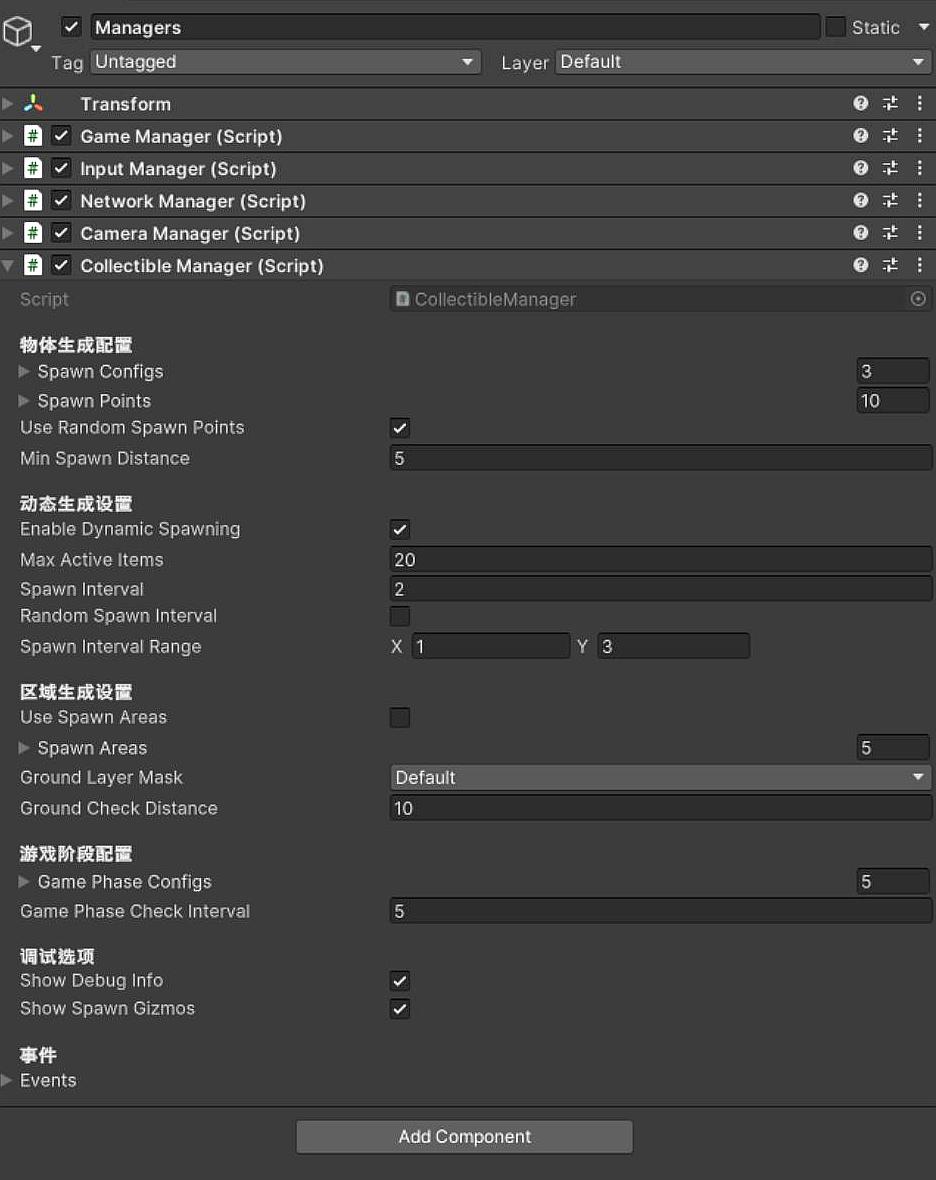Click the Game Manager preset icon
936x1180 pixels.
pos(890,136)
